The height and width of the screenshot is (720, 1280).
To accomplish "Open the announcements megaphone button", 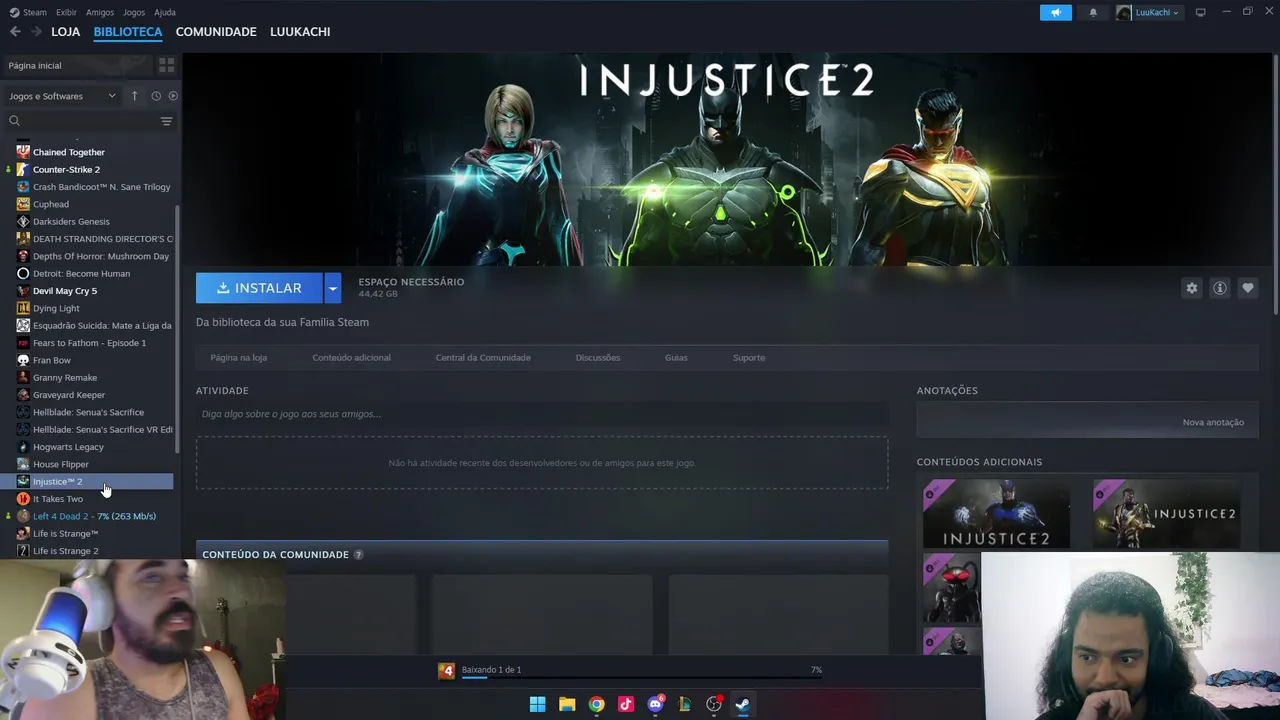I will coord(1055,12).
